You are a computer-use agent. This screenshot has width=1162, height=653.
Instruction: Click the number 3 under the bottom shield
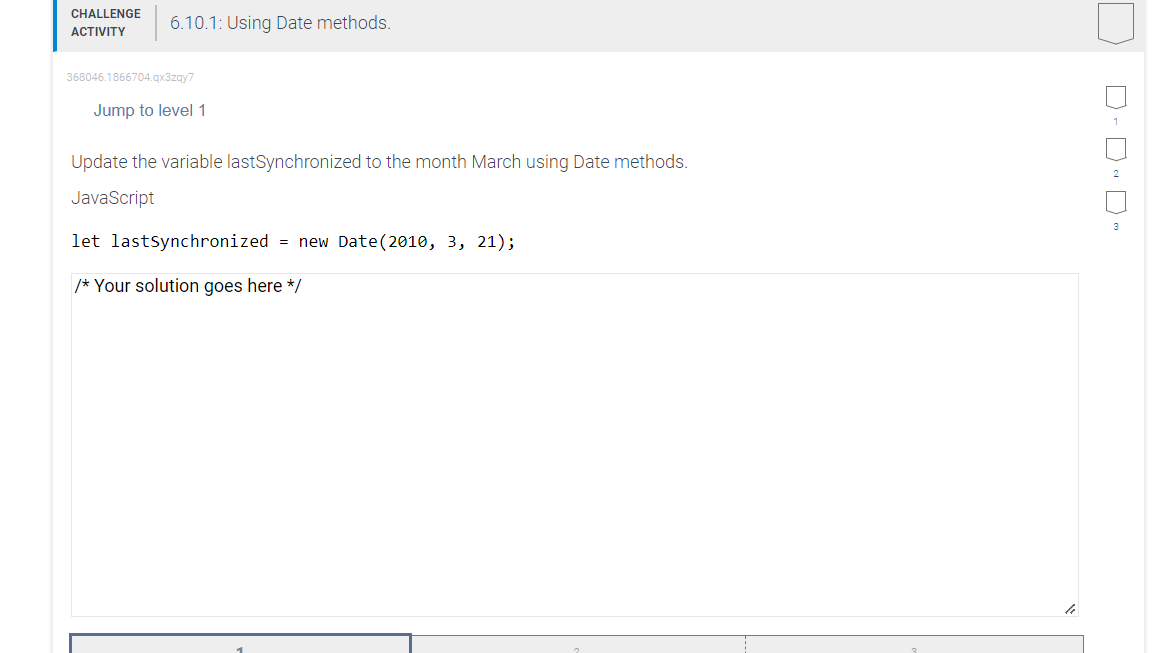(1115, 226)
